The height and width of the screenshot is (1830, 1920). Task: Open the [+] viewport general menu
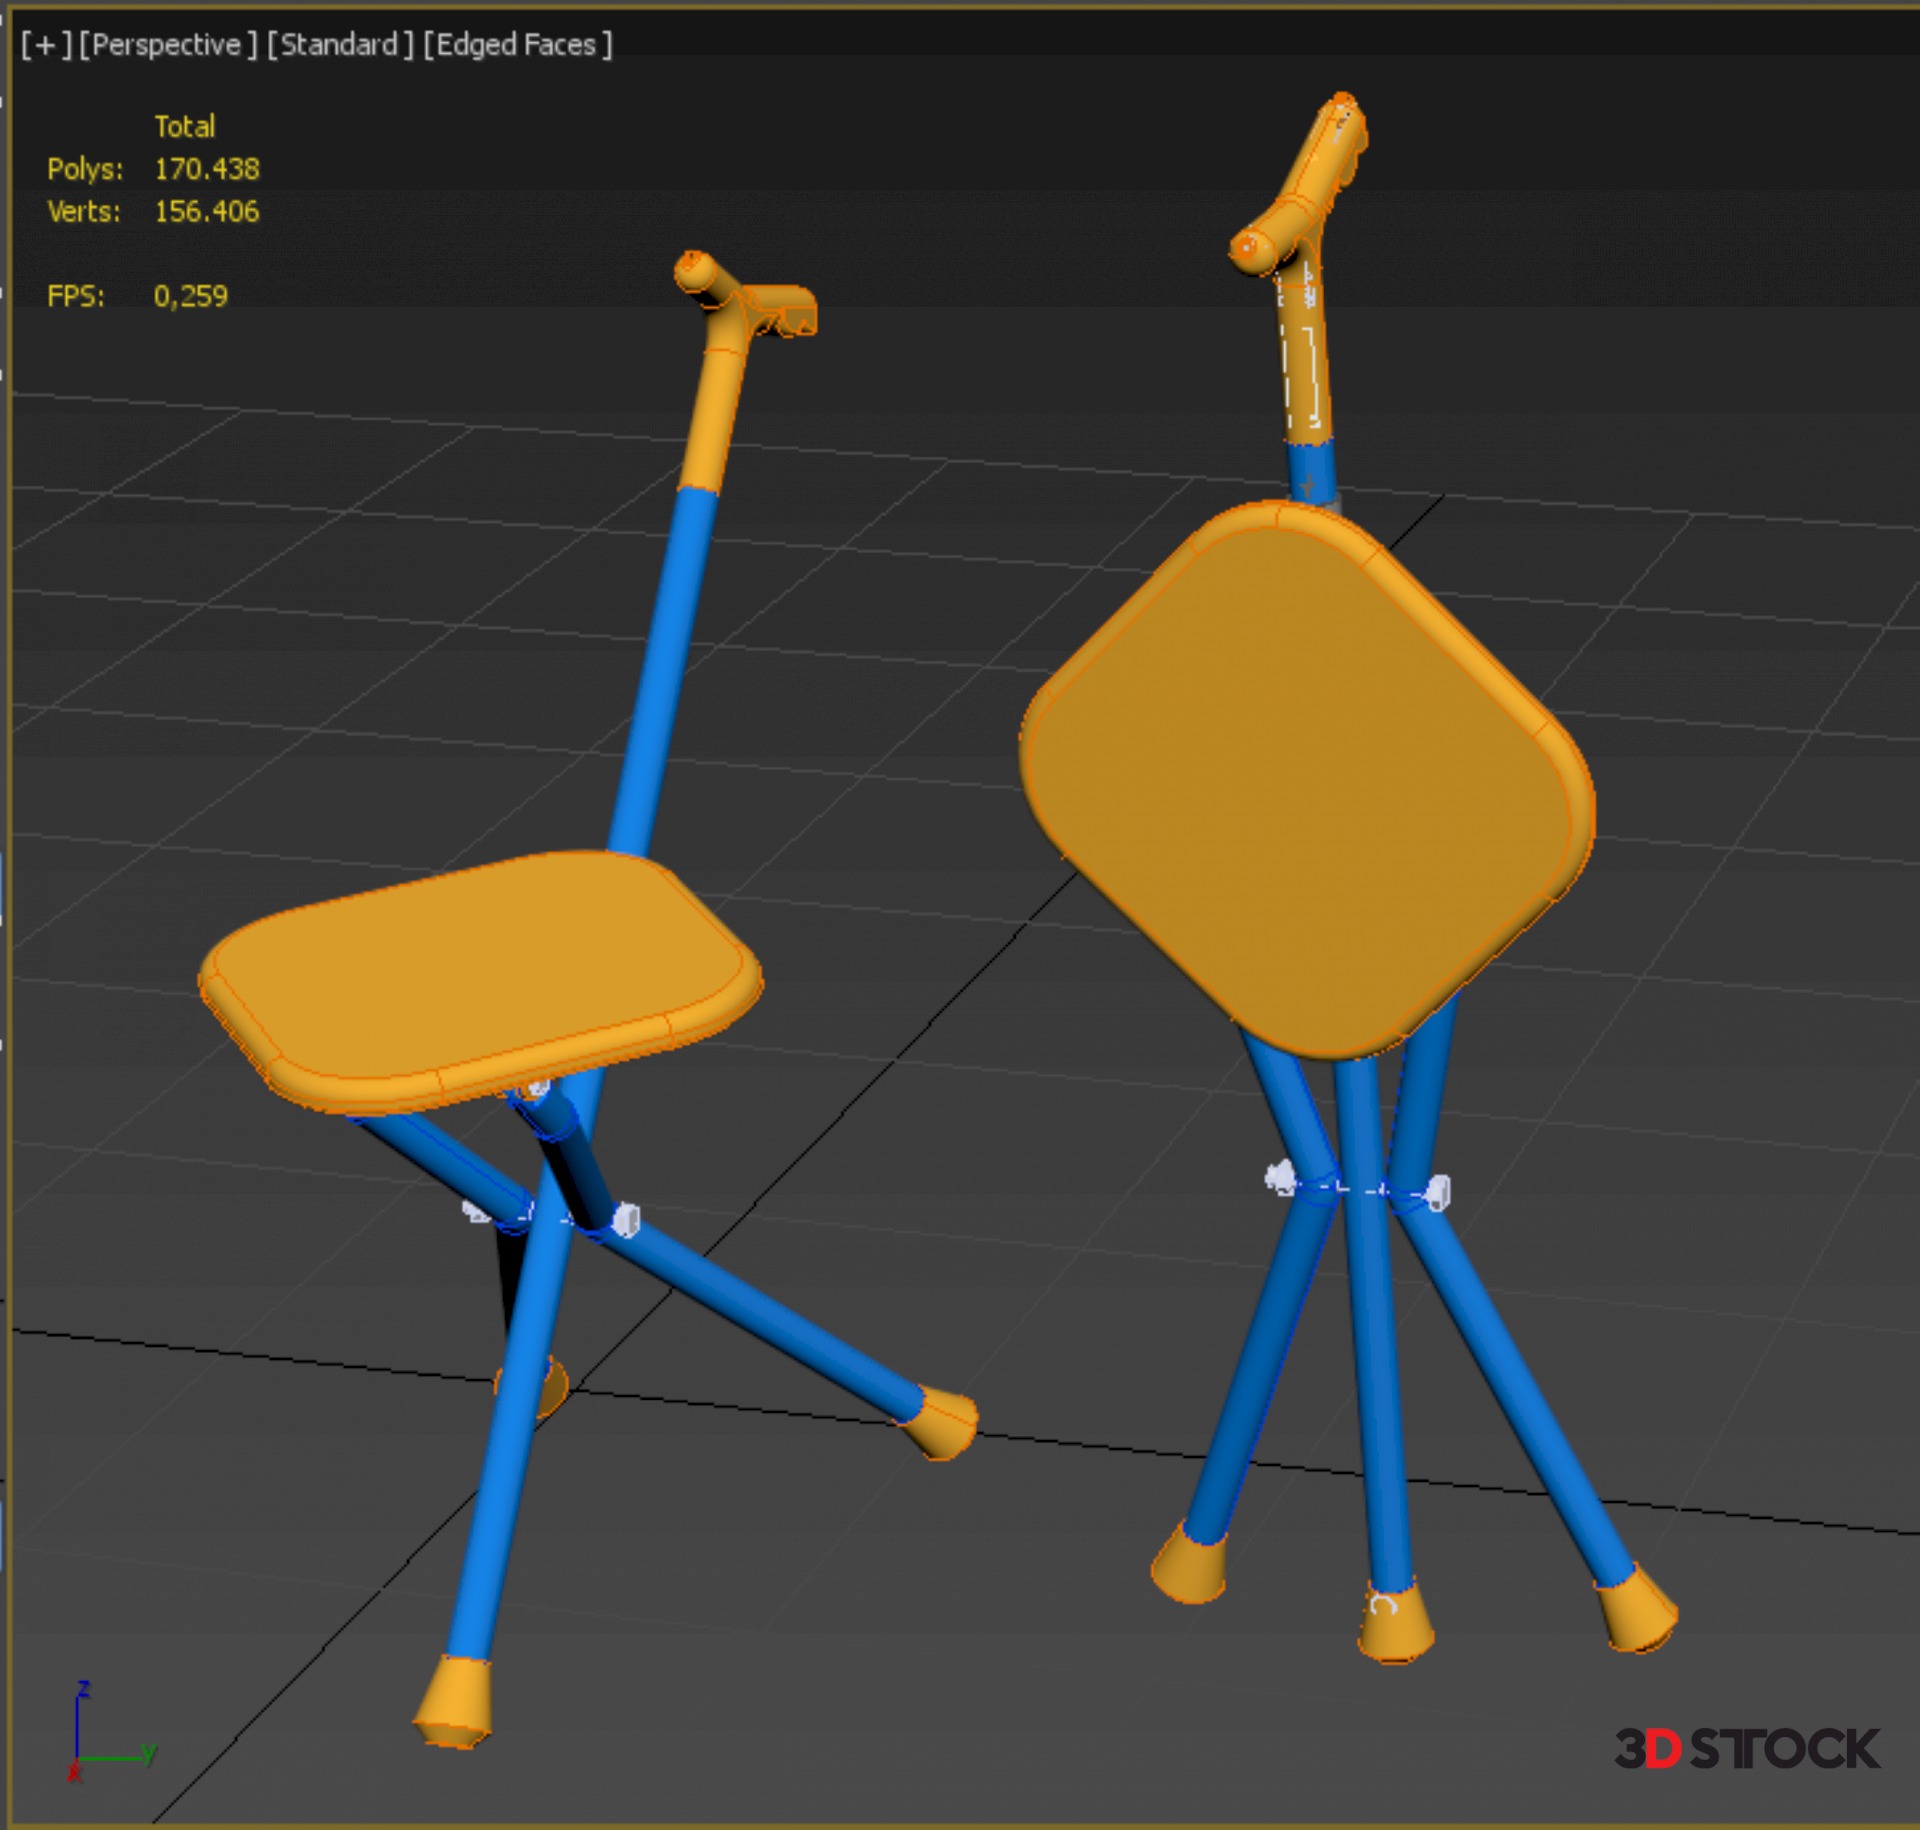[x=46, y=45]
